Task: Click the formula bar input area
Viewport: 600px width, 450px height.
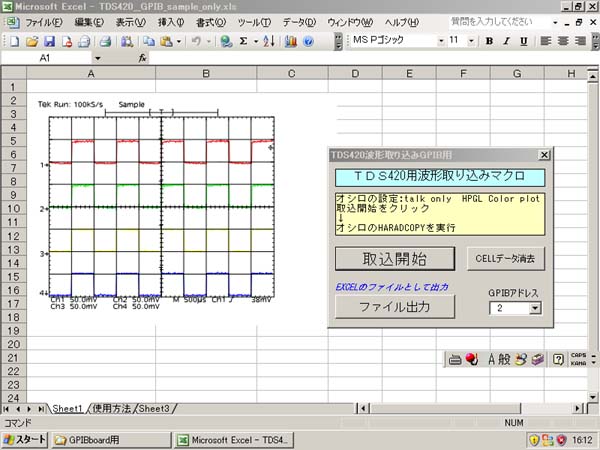Action: click(x=373, y=58)
